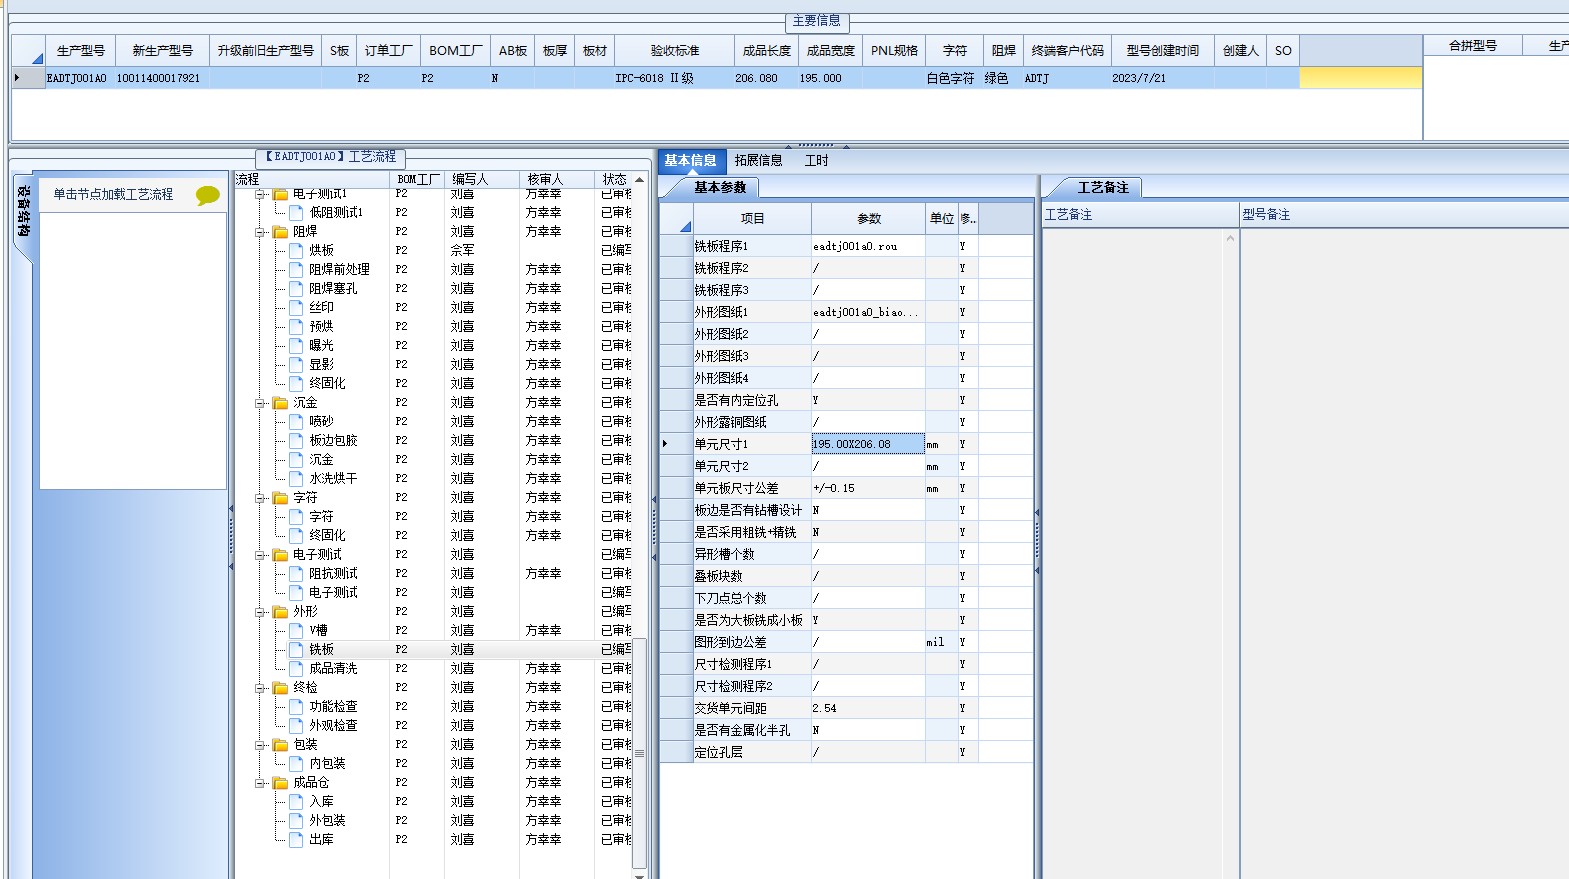Image resolution: width=1569 pixels, height=879 pixels.
Task: Collapse the 终检 tree node
Action: click(x=260, y=688)
